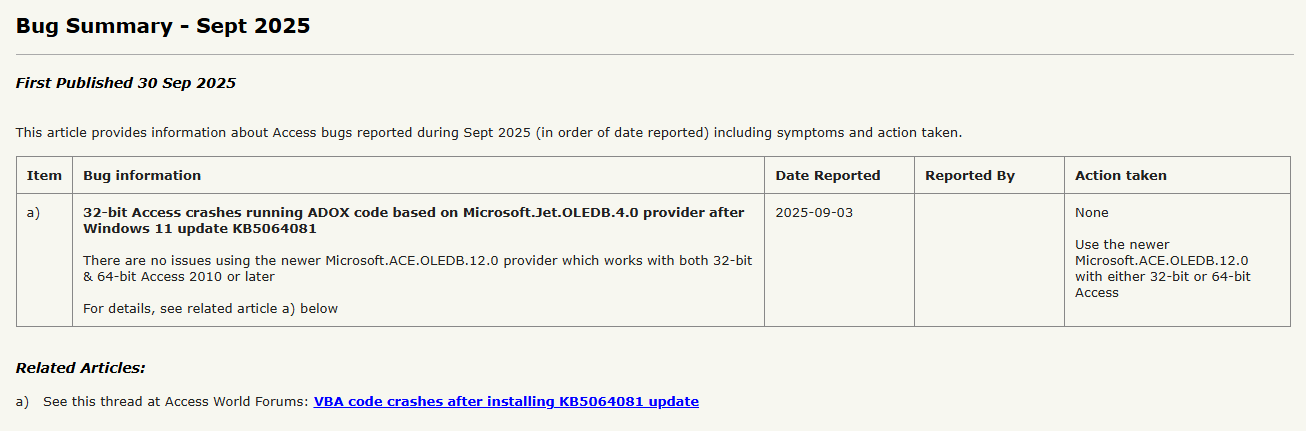Click the For details, see related article line
This screenshot has height=431, width=1306.
[211, 308]
